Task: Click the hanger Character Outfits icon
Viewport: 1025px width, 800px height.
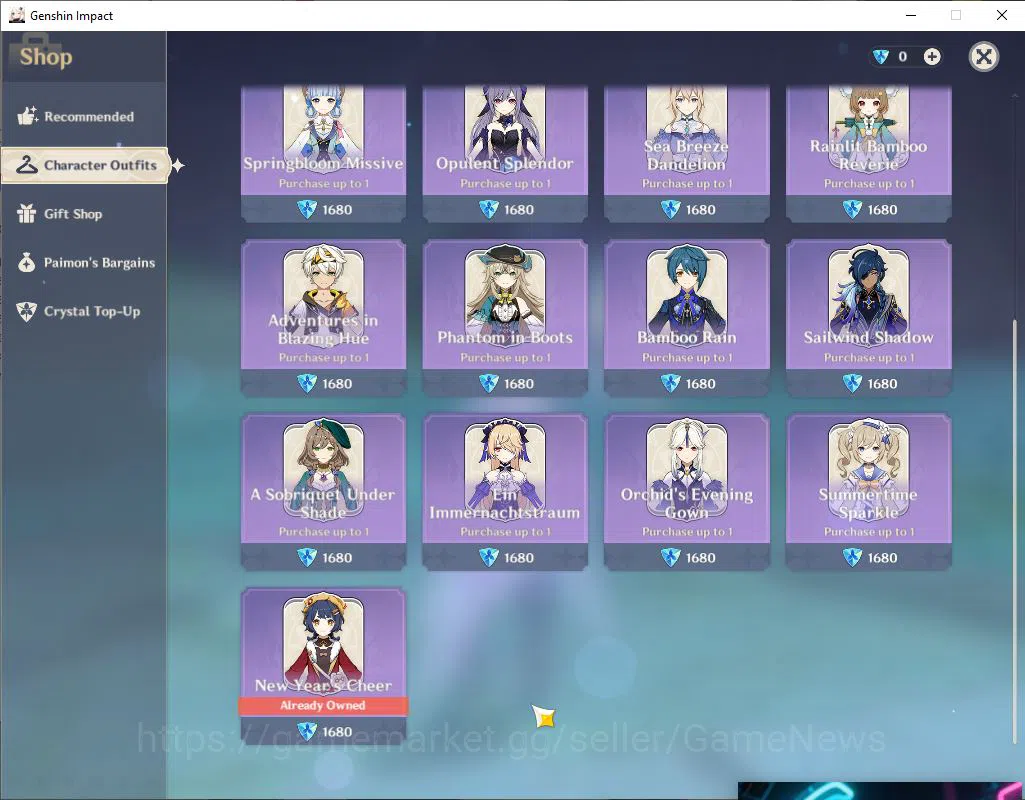Action: coord(27,165)
